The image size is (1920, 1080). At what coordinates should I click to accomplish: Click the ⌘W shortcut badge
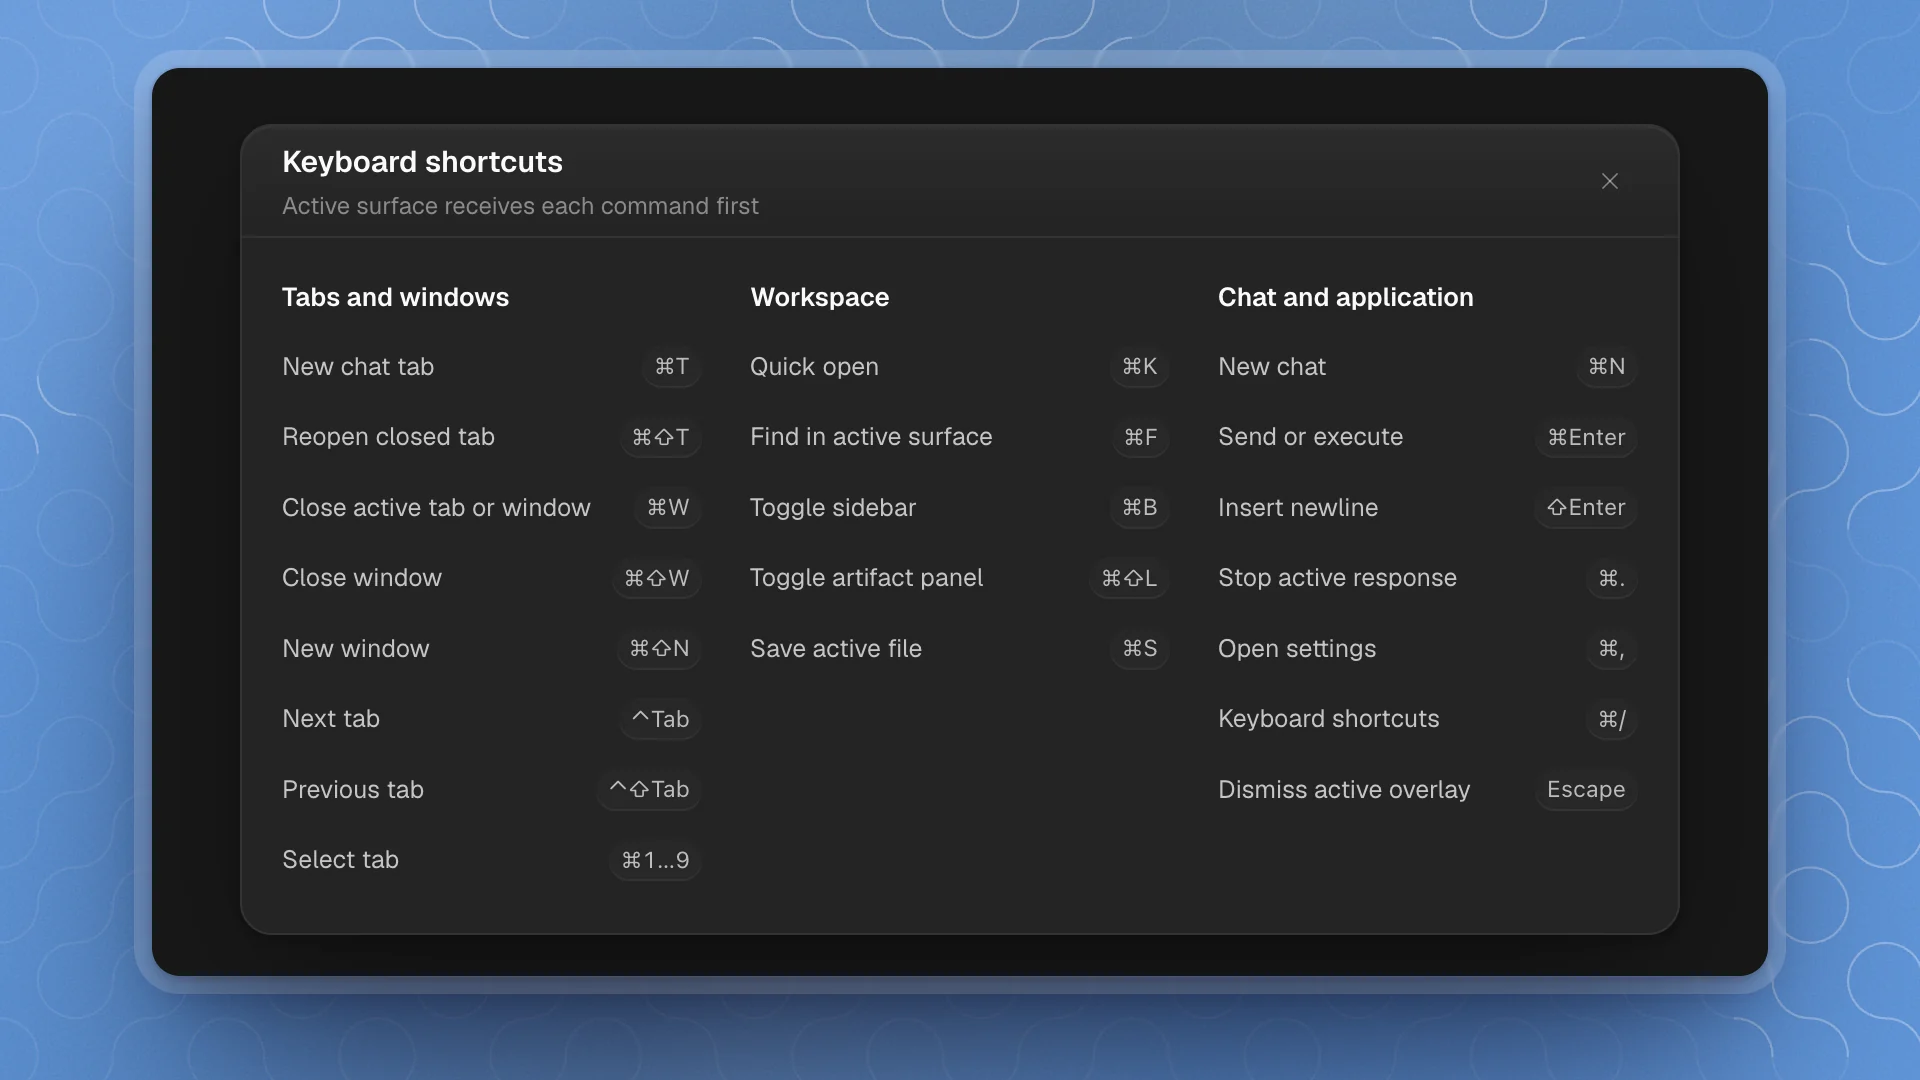click(x=667, y=508)
